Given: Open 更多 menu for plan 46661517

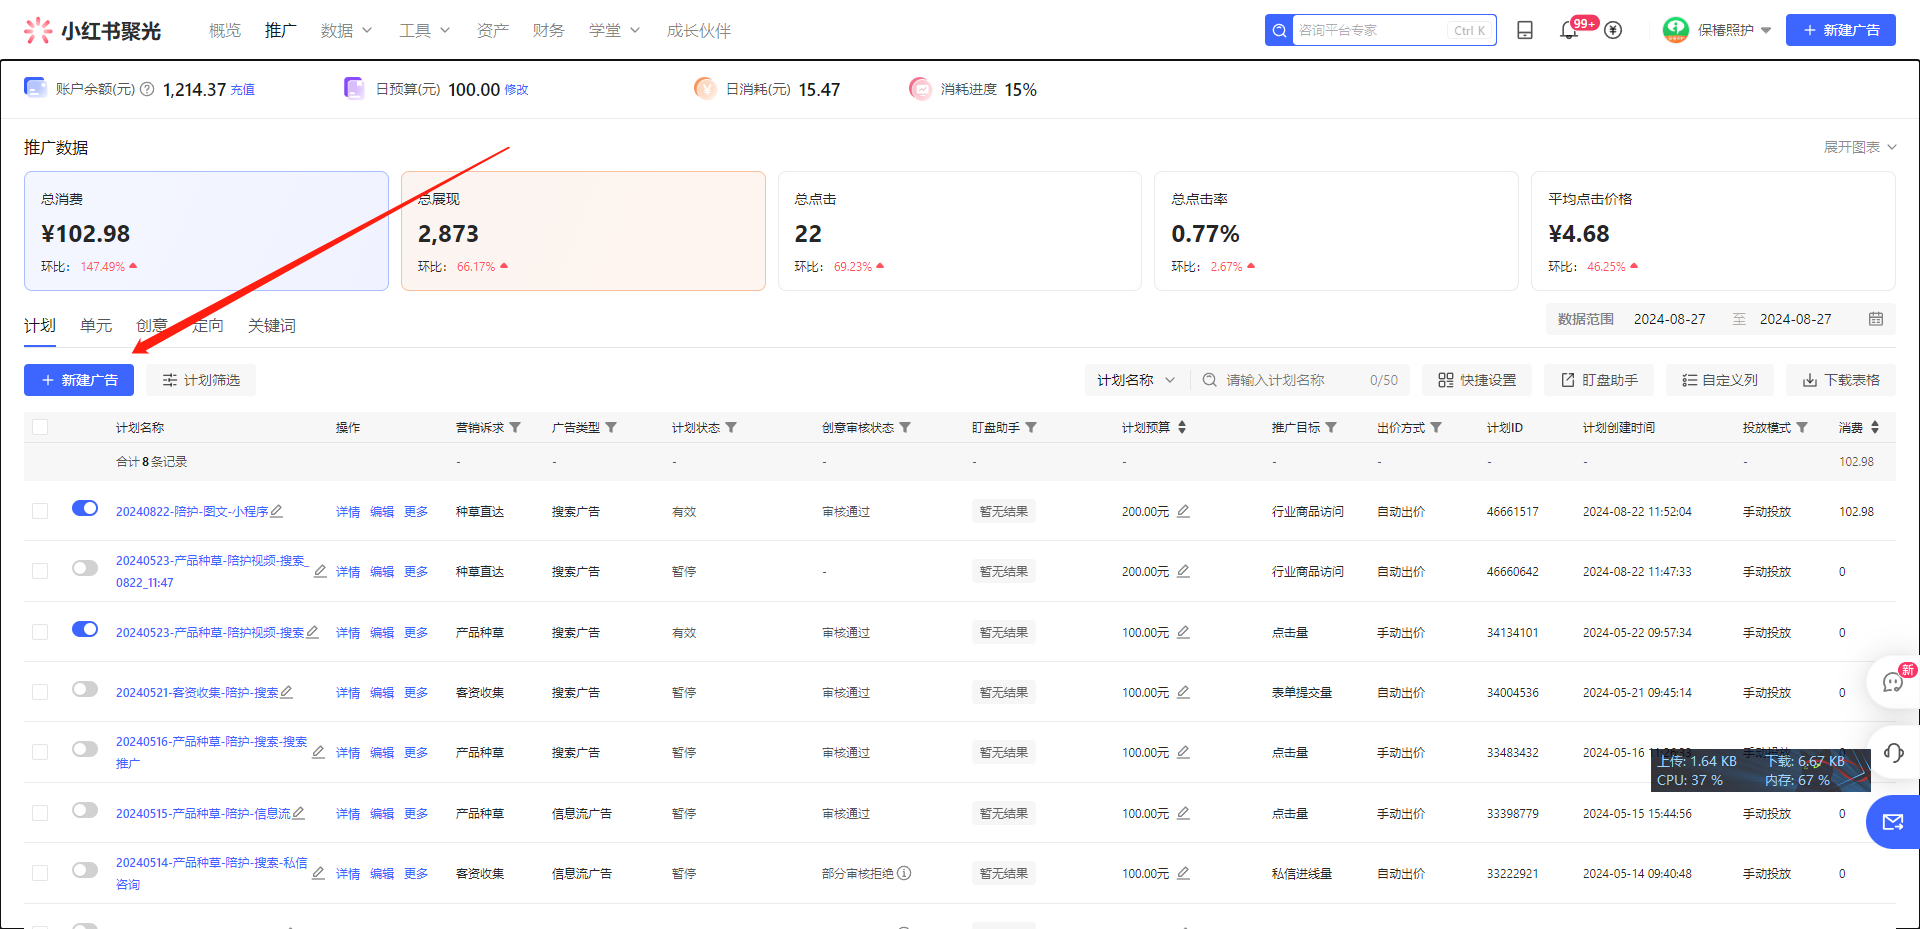Looking at the screenshot, I should [x=416, y=512].
